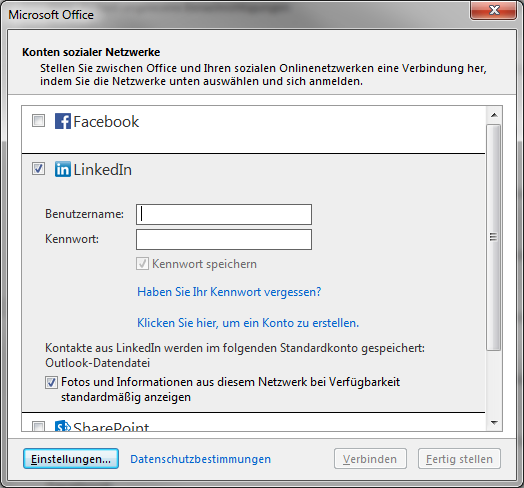Image resolution: width=524 pixels, height=488 pixels.
Task: Open the Datenschutzbestimmungen link
Action: (201, 459)
